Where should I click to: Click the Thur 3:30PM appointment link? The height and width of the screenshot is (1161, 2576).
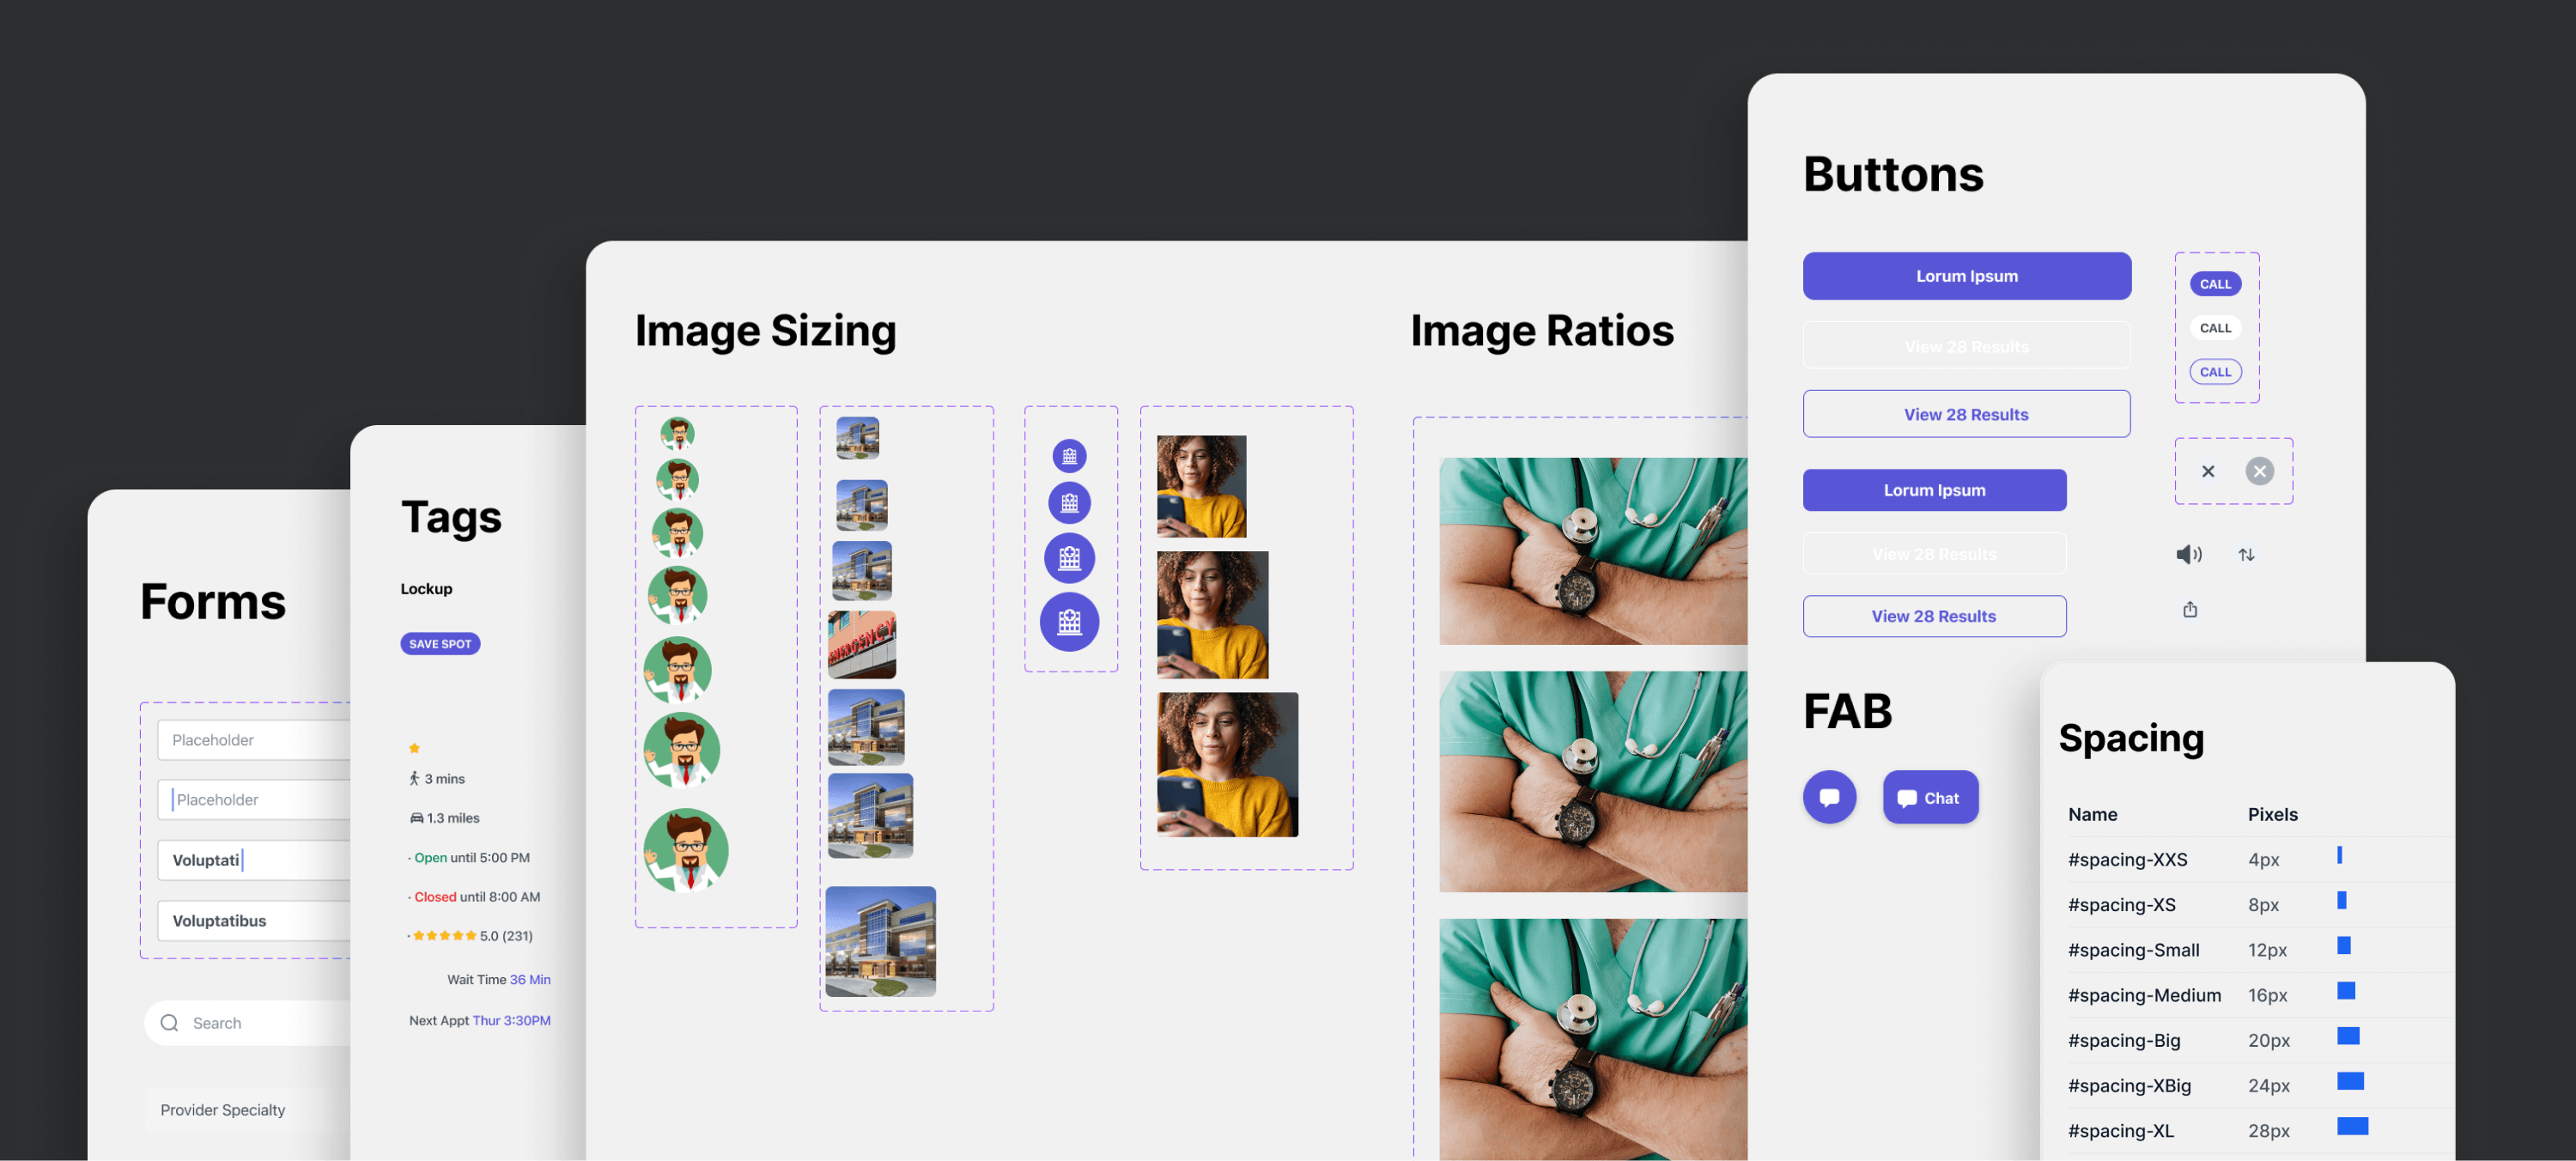click(511, 1021)
